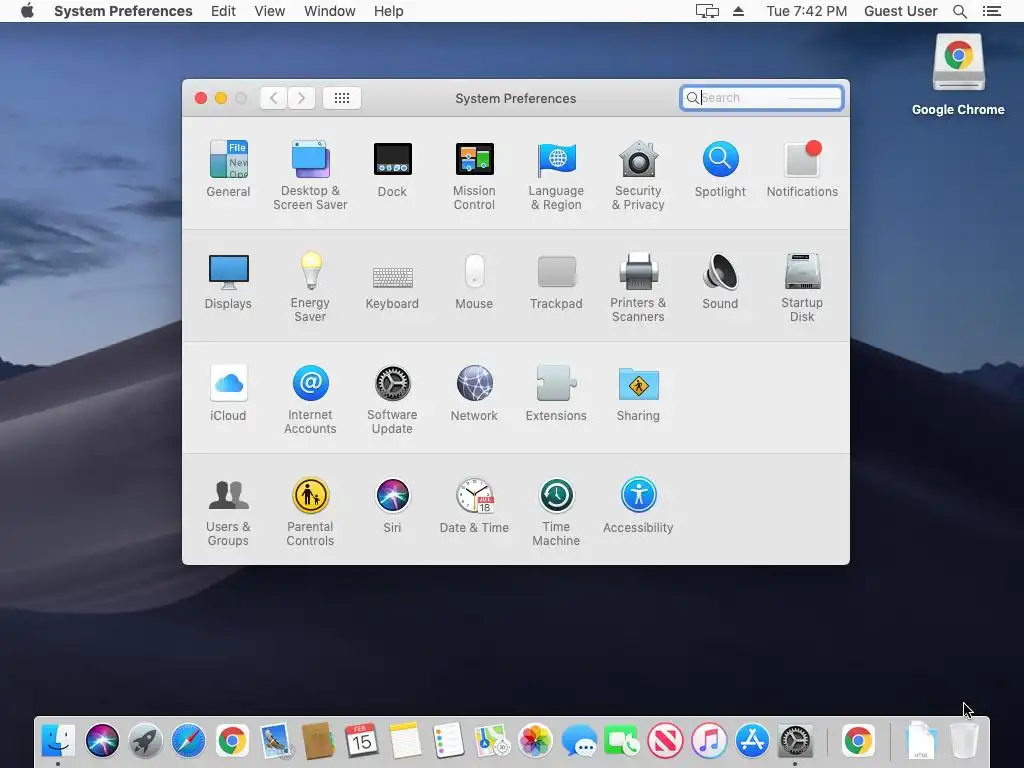Open the Edit menu
The image size is (1024, 768).
tap(223, 11)
